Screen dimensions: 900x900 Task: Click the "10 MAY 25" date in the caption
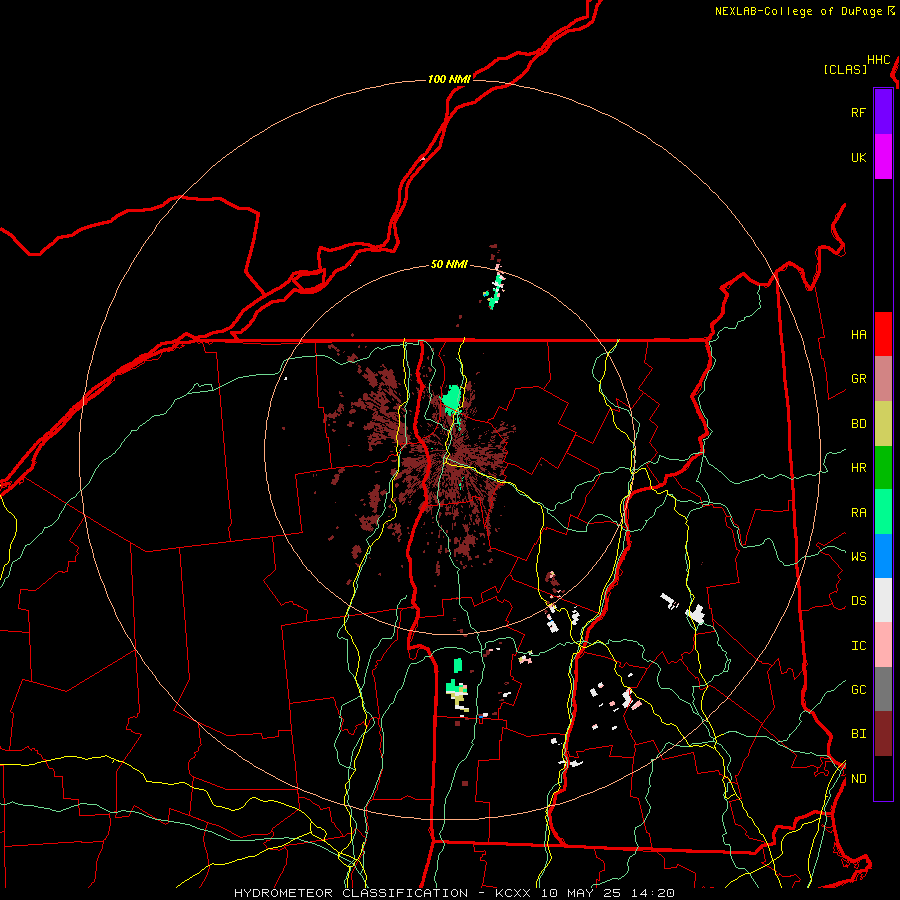click(x=581, y=893)
